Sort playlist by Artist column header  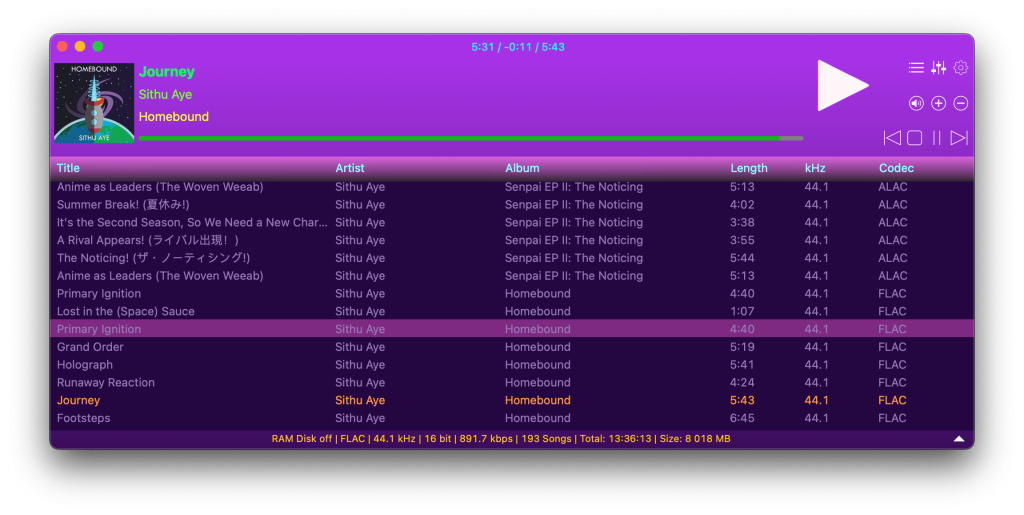point(350,168)
